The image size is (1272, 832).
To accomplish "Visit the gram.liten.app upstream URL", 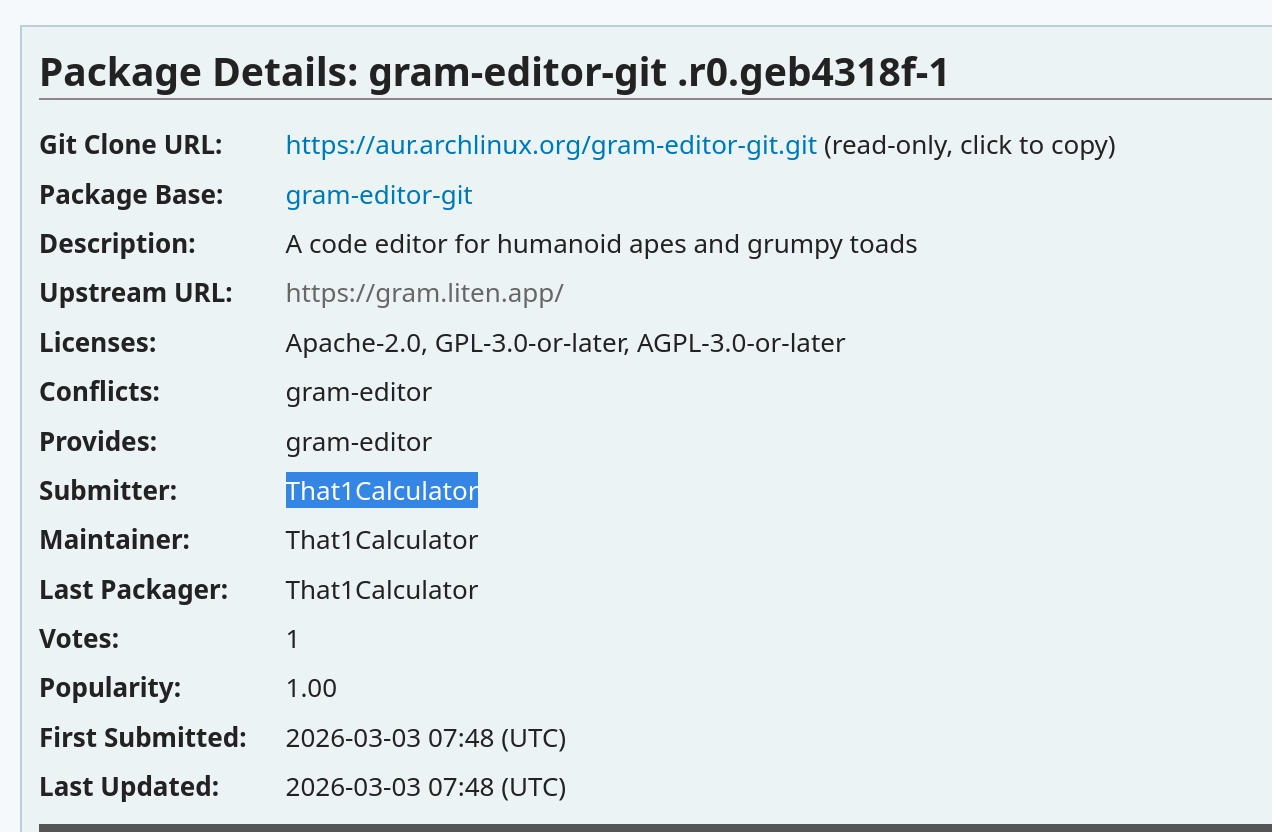I will 424,294.
